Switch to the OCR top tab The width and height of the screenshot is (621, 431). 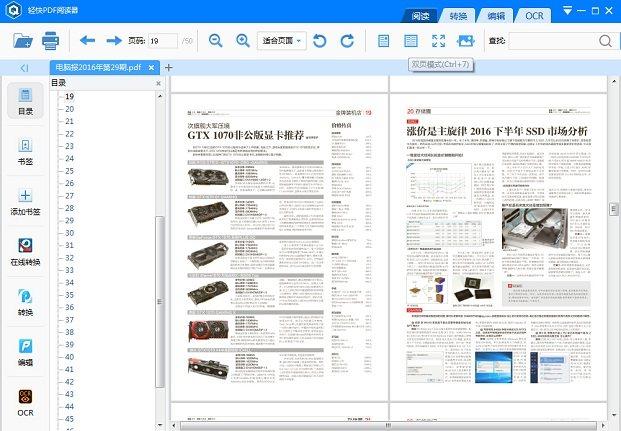click(x=534, y=15)
